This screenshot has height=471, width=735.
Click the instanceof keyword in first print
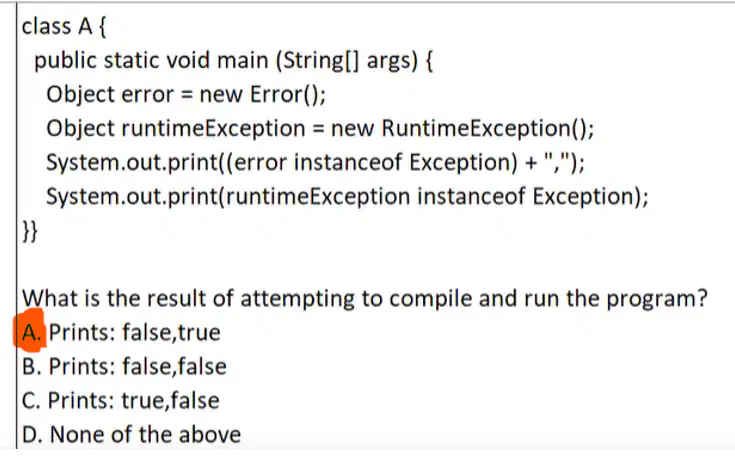348,163
